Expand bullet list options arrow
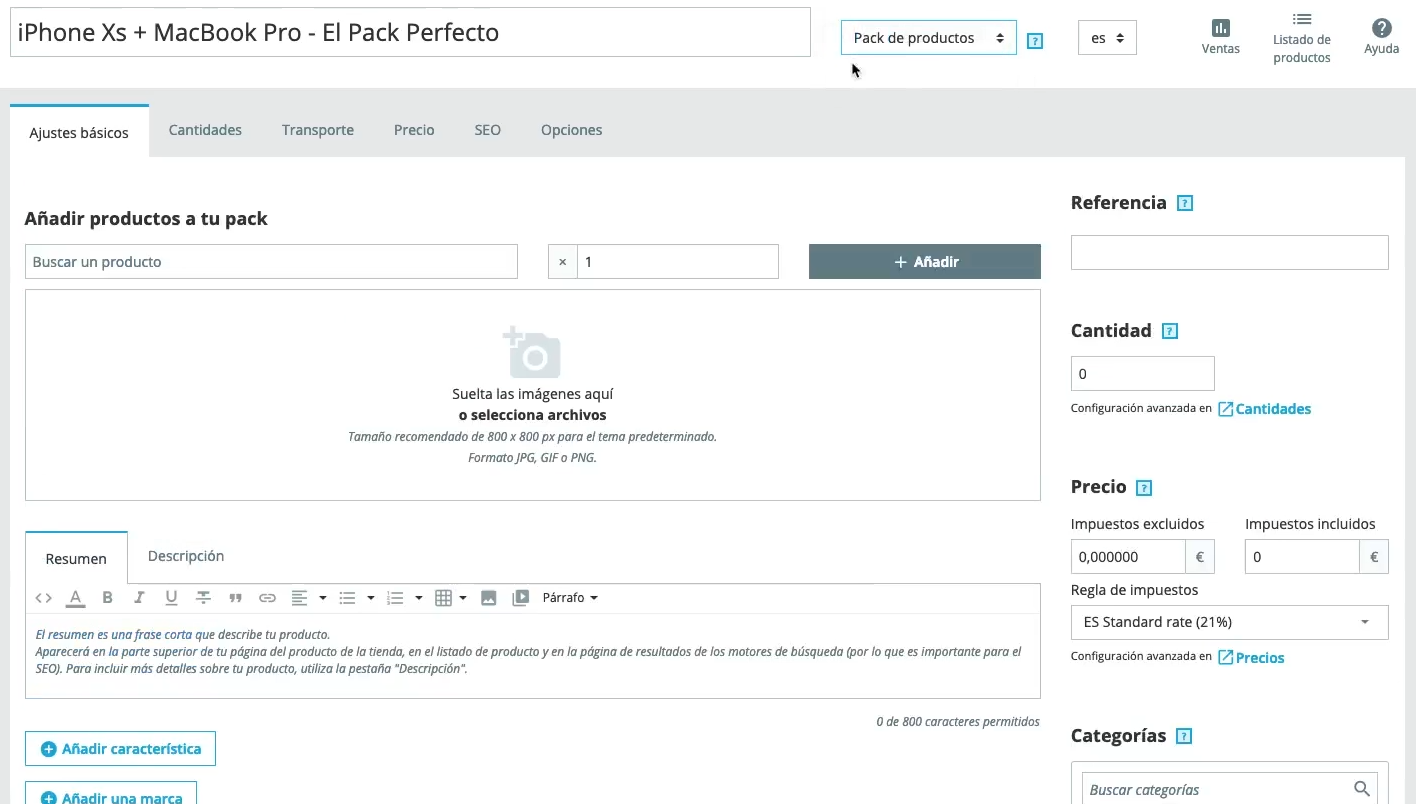Viewport: 1416px width, 804px height. tap(371, 598)
